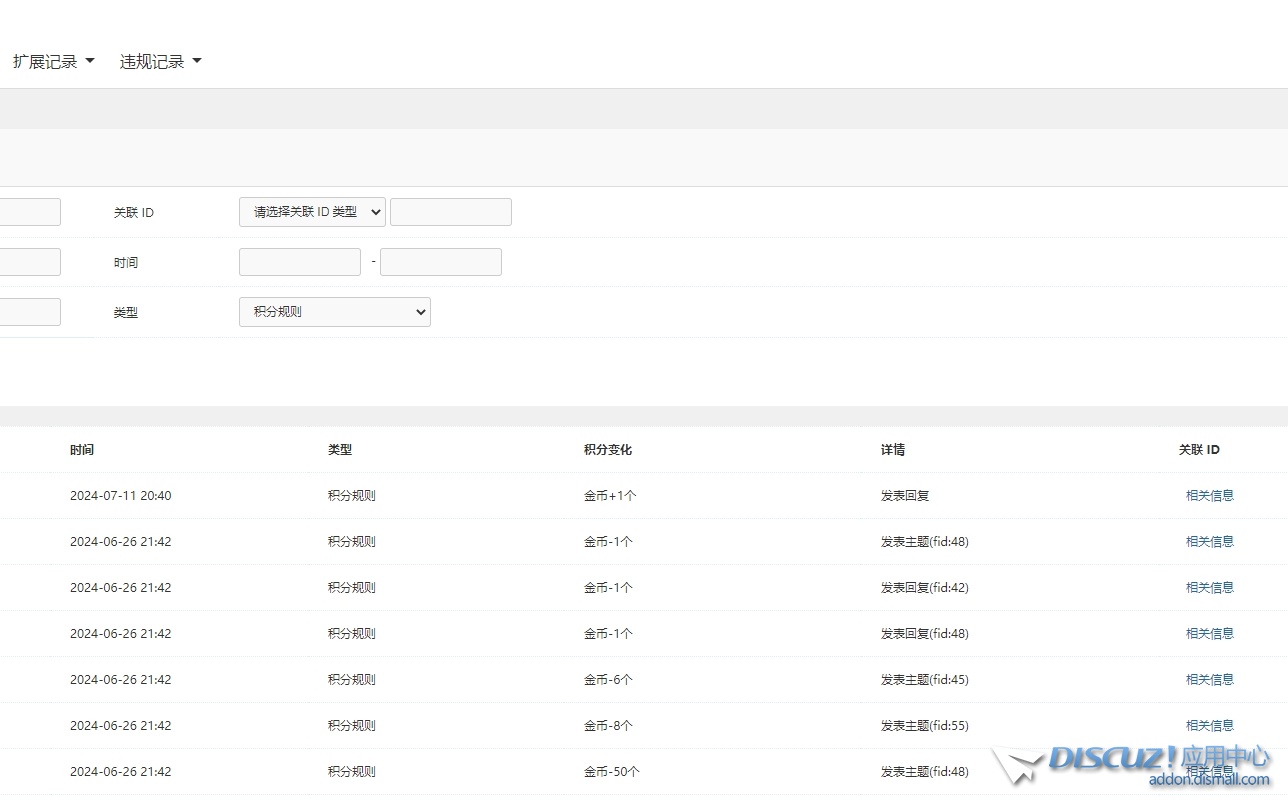This screenshot has width=1288, height=805.
Task: Click the partially visible input left of 时间 label
Action: pos(30,262)
